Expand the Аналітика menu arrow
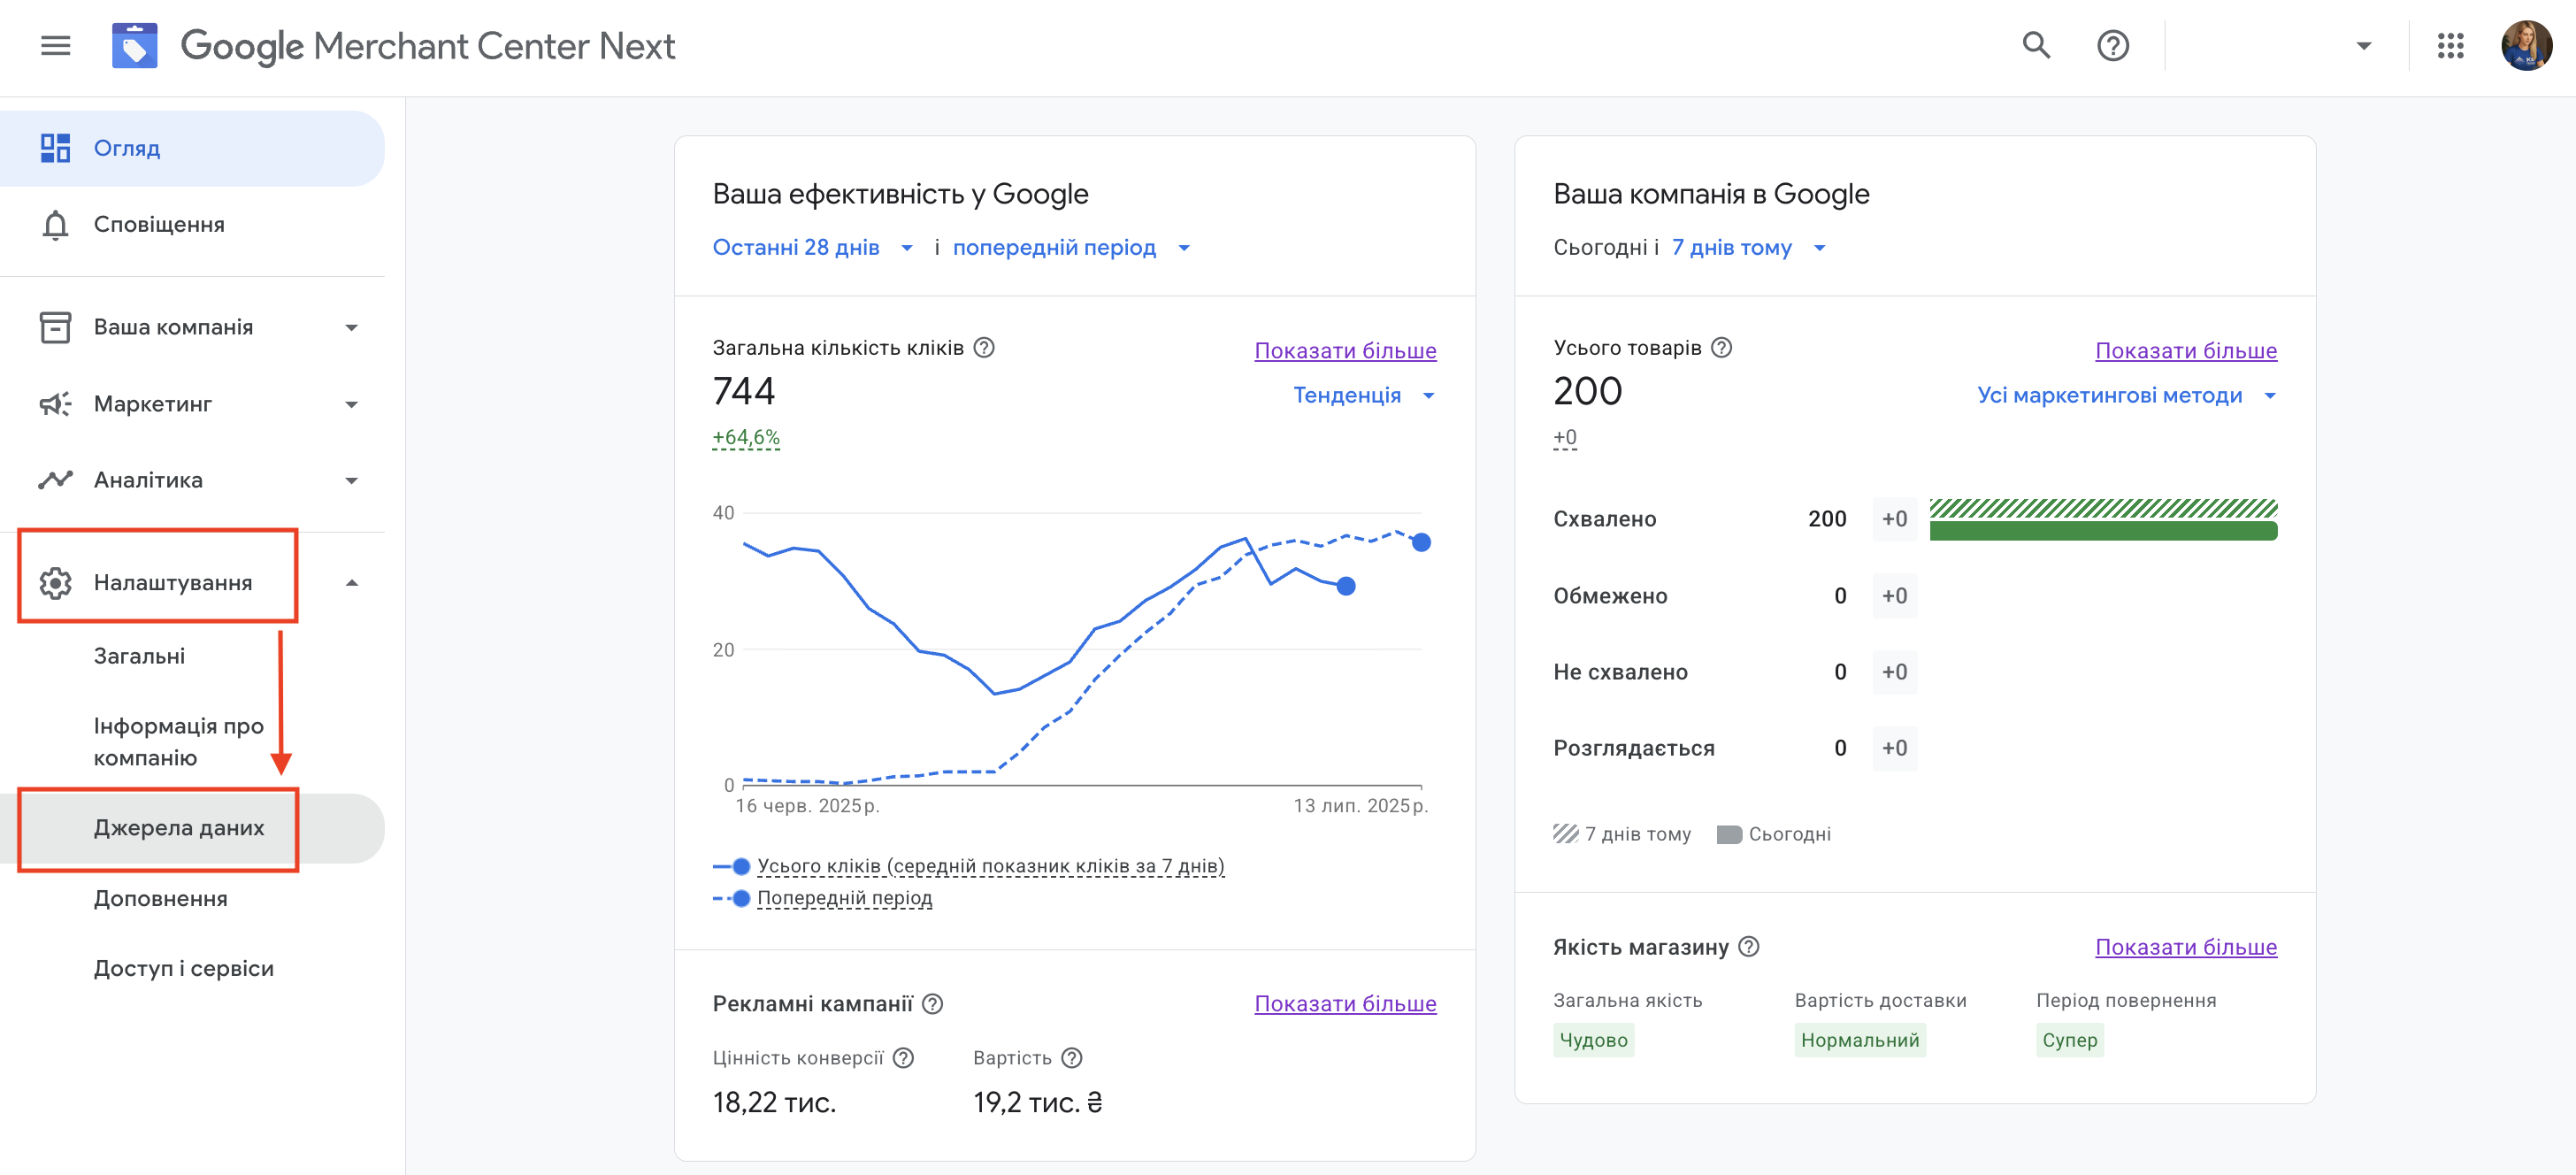 [x=351, y=481]
